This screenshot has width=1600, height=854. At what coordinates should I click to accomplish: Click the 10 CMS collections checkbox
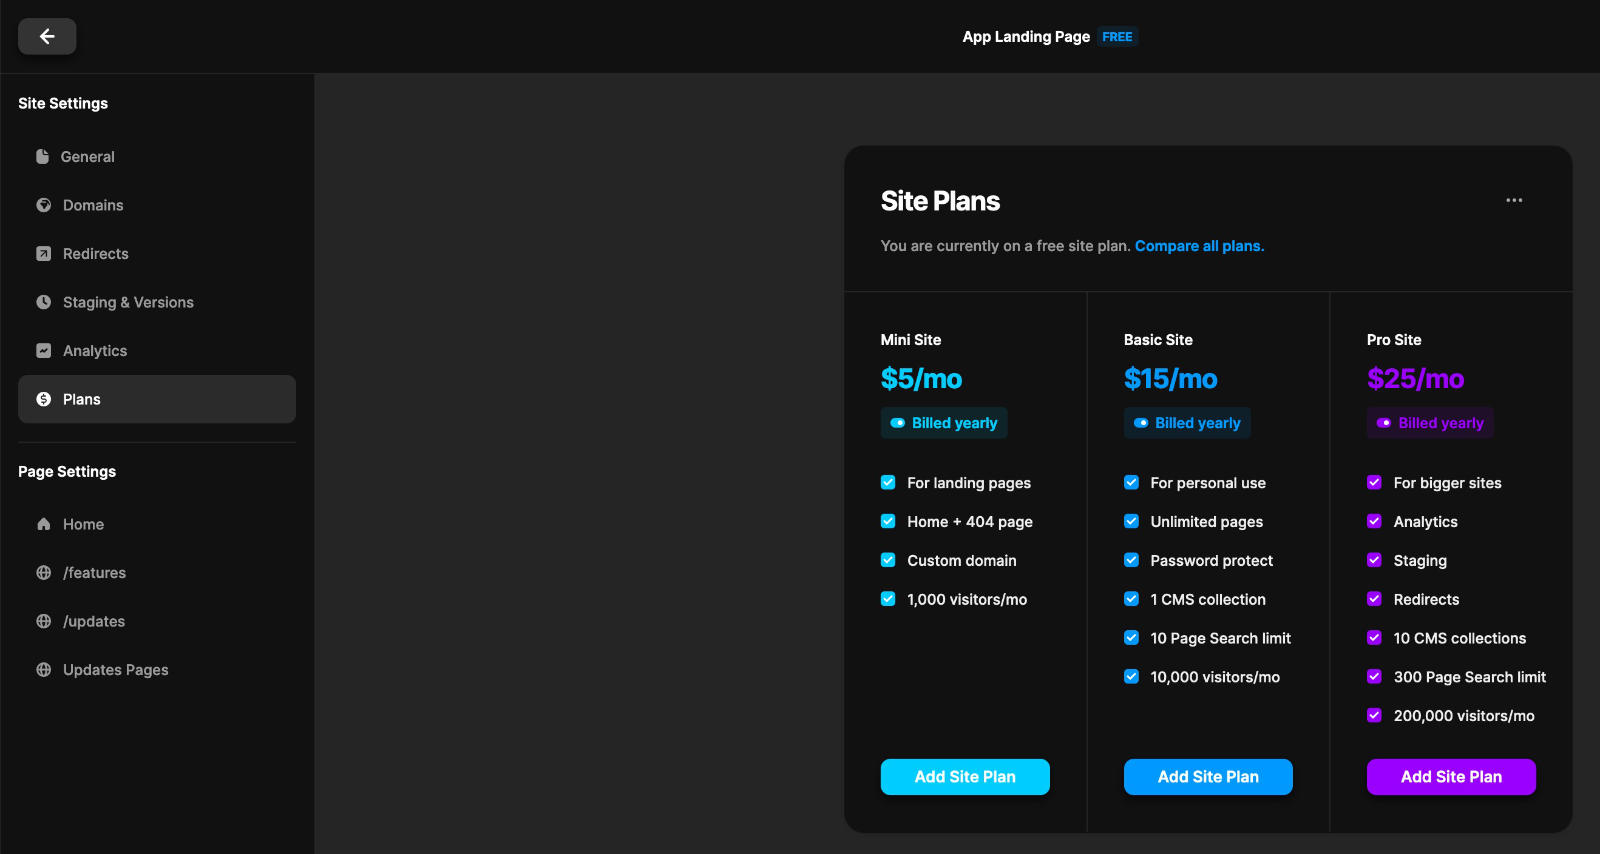pos(1374,638)
